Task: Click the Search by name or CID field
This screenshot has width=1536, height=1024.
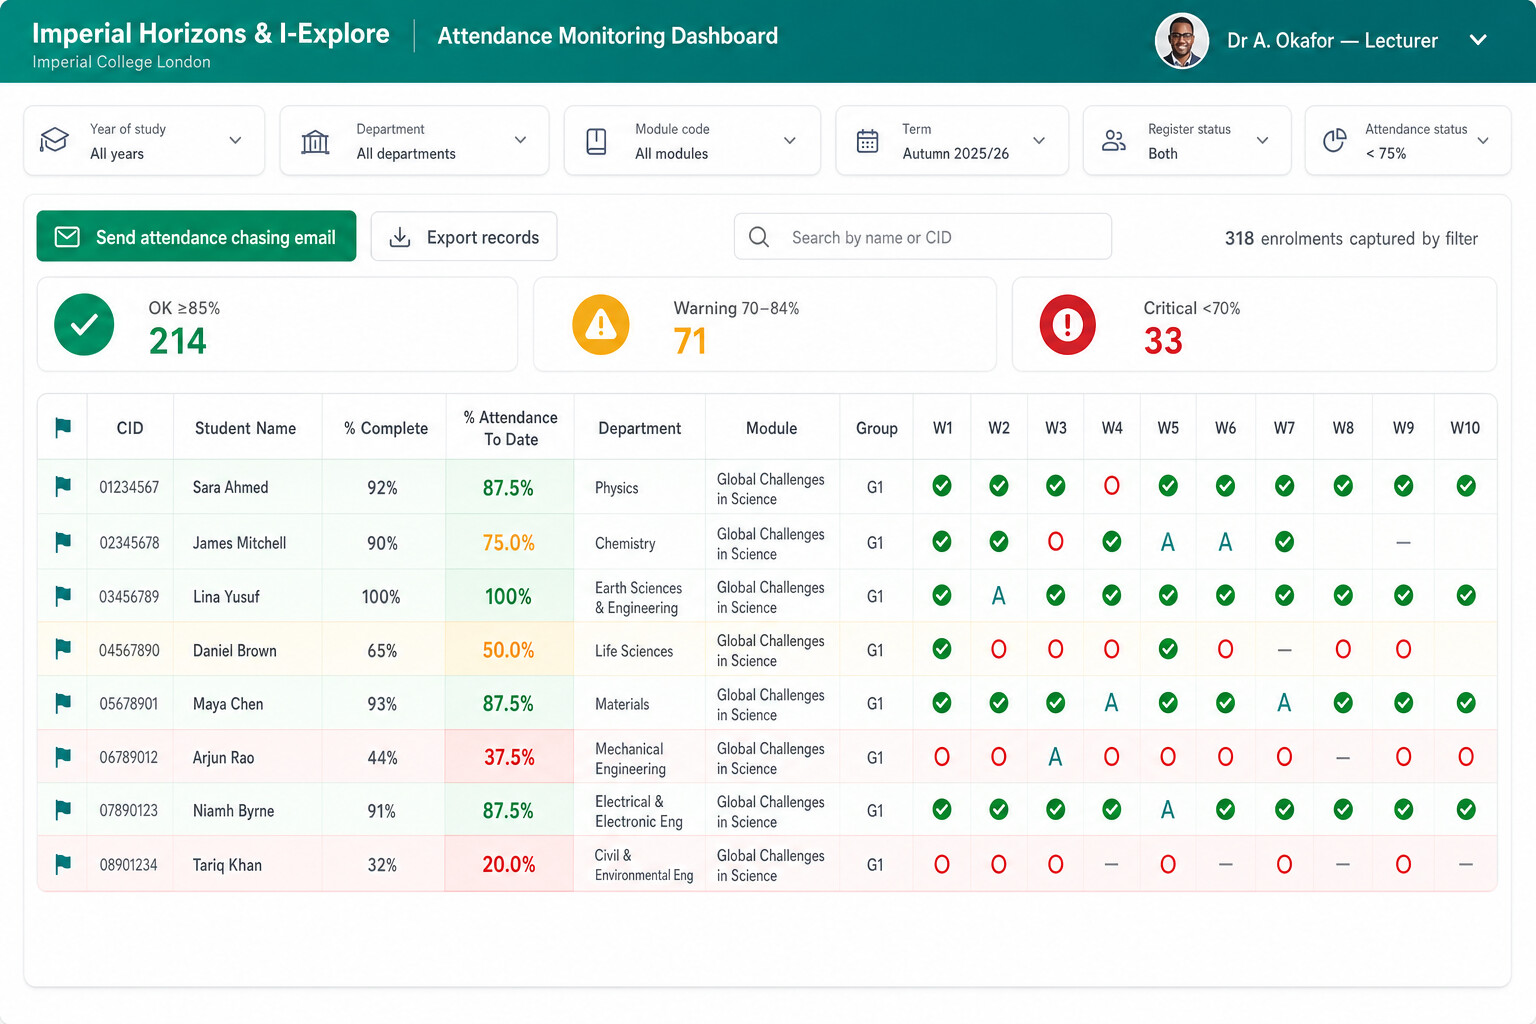Action: [x=923, y=237]
